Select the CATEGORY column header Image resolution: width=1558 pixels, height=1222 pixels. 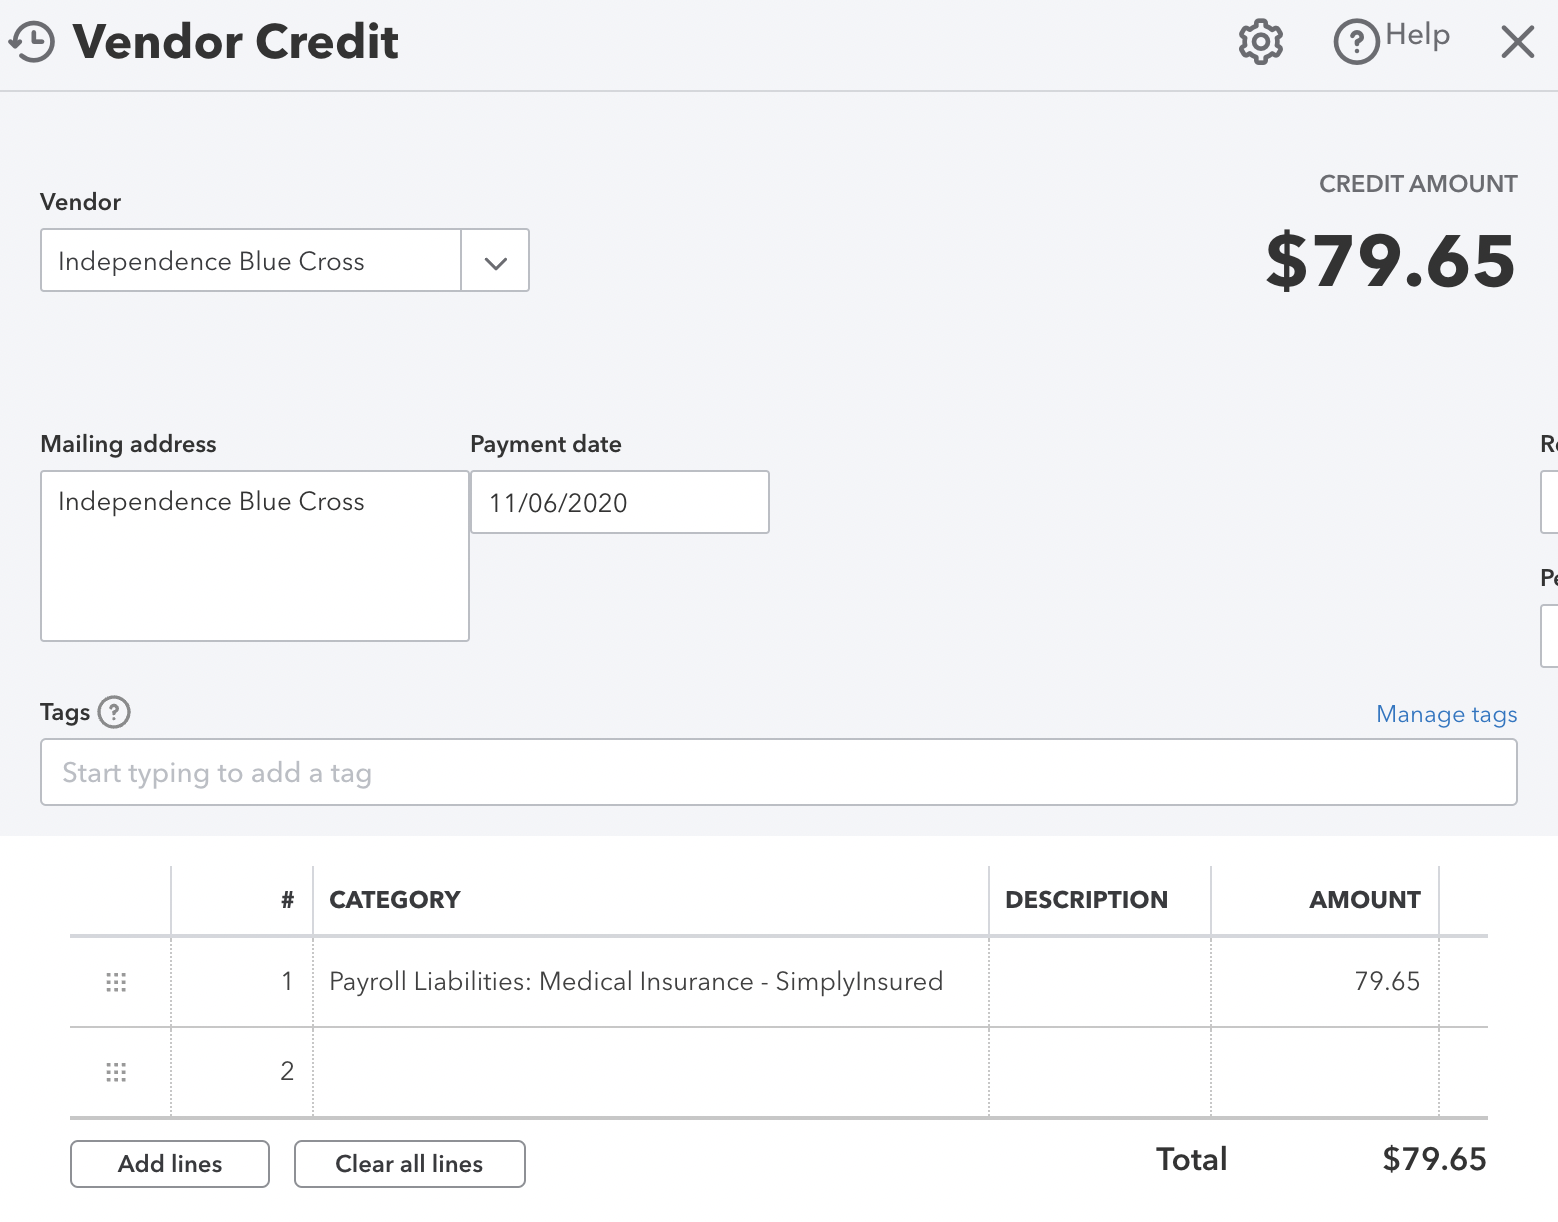(x=394, y=899)
